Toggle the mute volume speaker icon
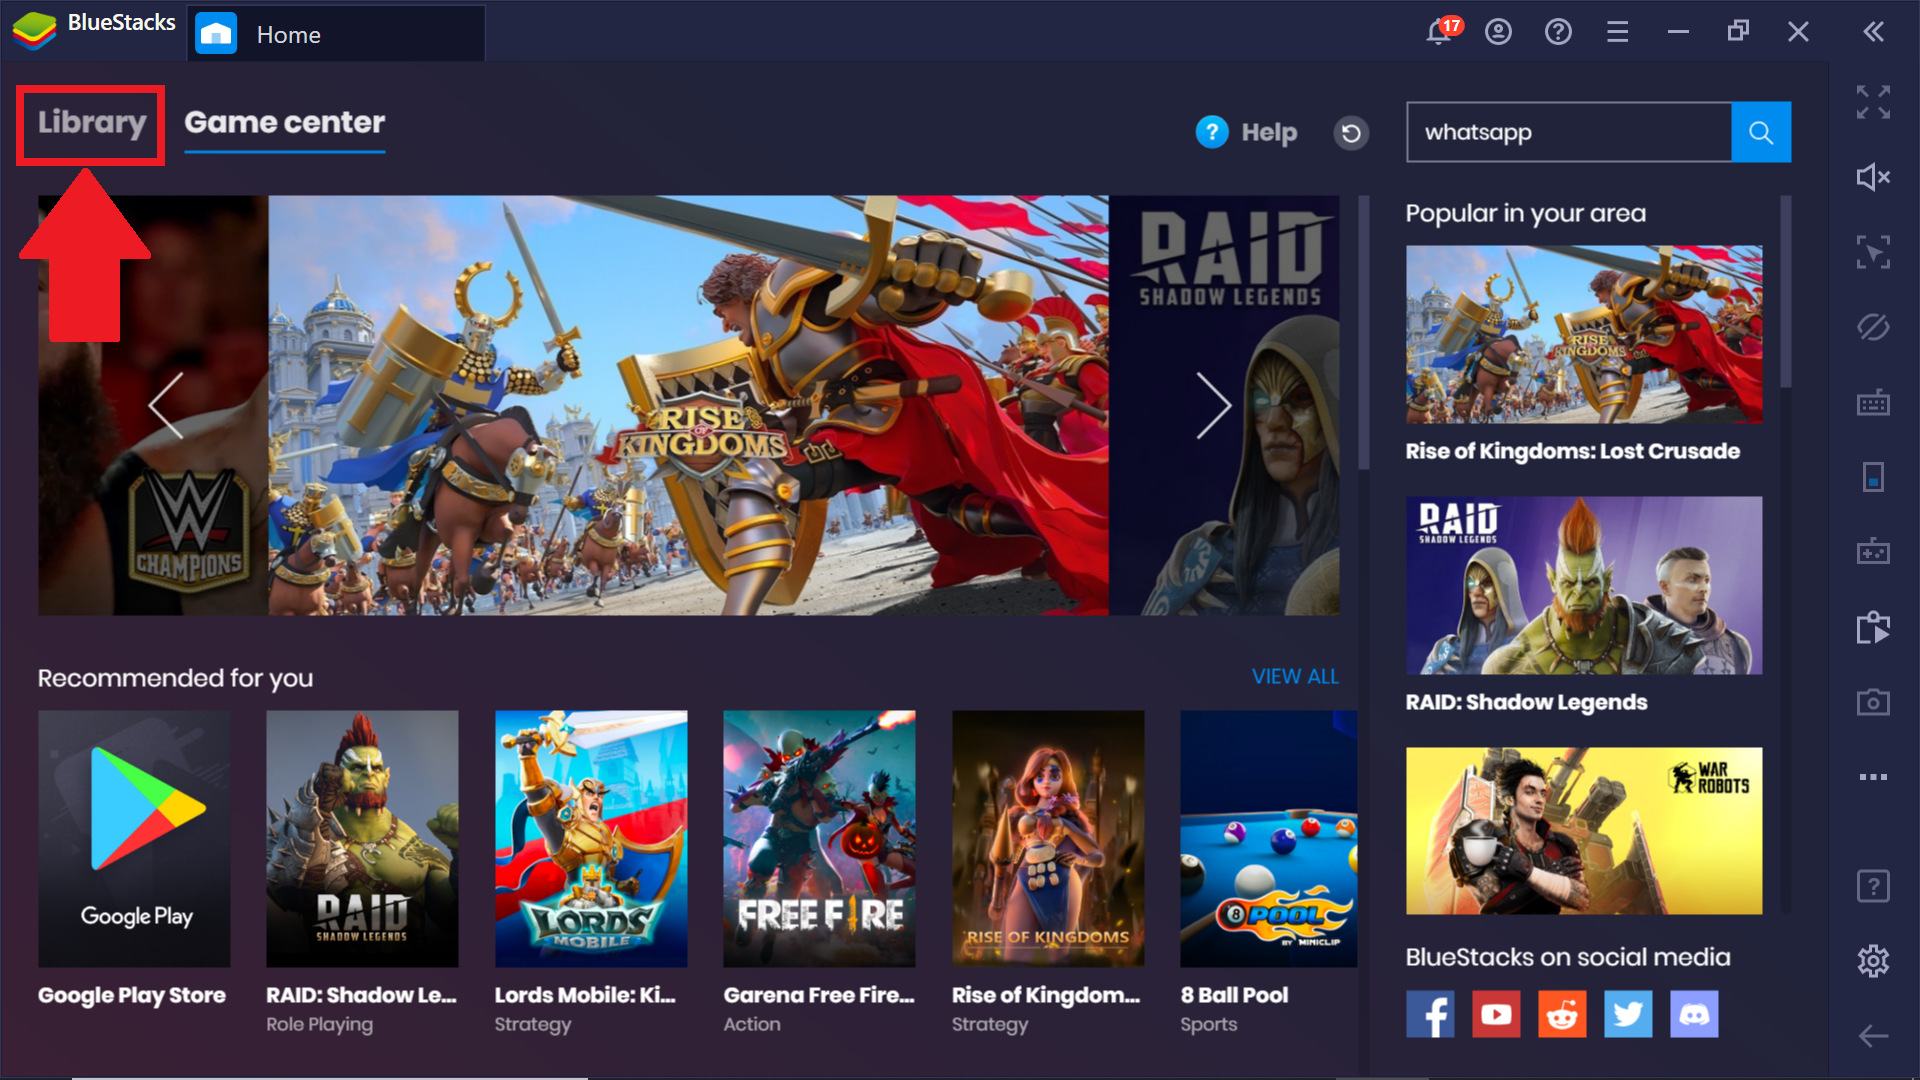 tap(1873, 177)
